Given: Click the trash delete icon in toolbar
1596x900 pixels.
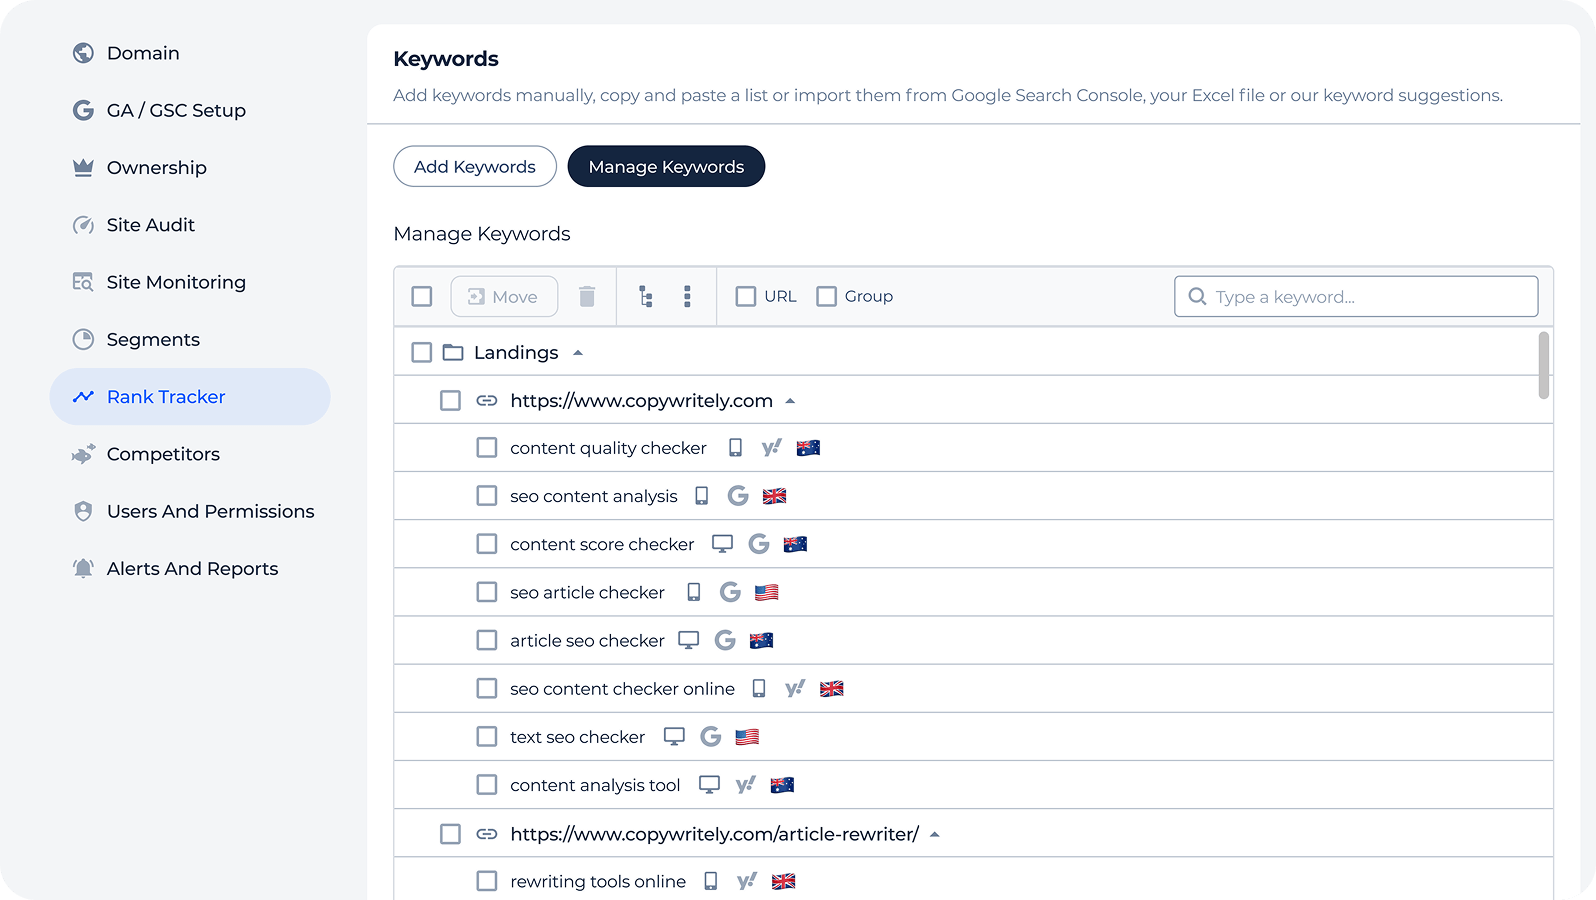Looking at the screenshot, I should coord(587,296).
